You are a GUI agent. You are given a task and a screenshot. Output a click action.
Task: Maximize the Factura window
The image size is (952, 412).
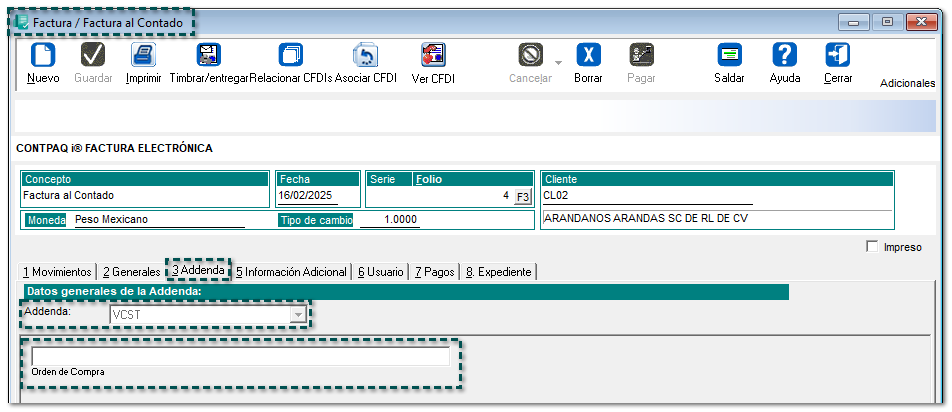[x=888, y=23]
